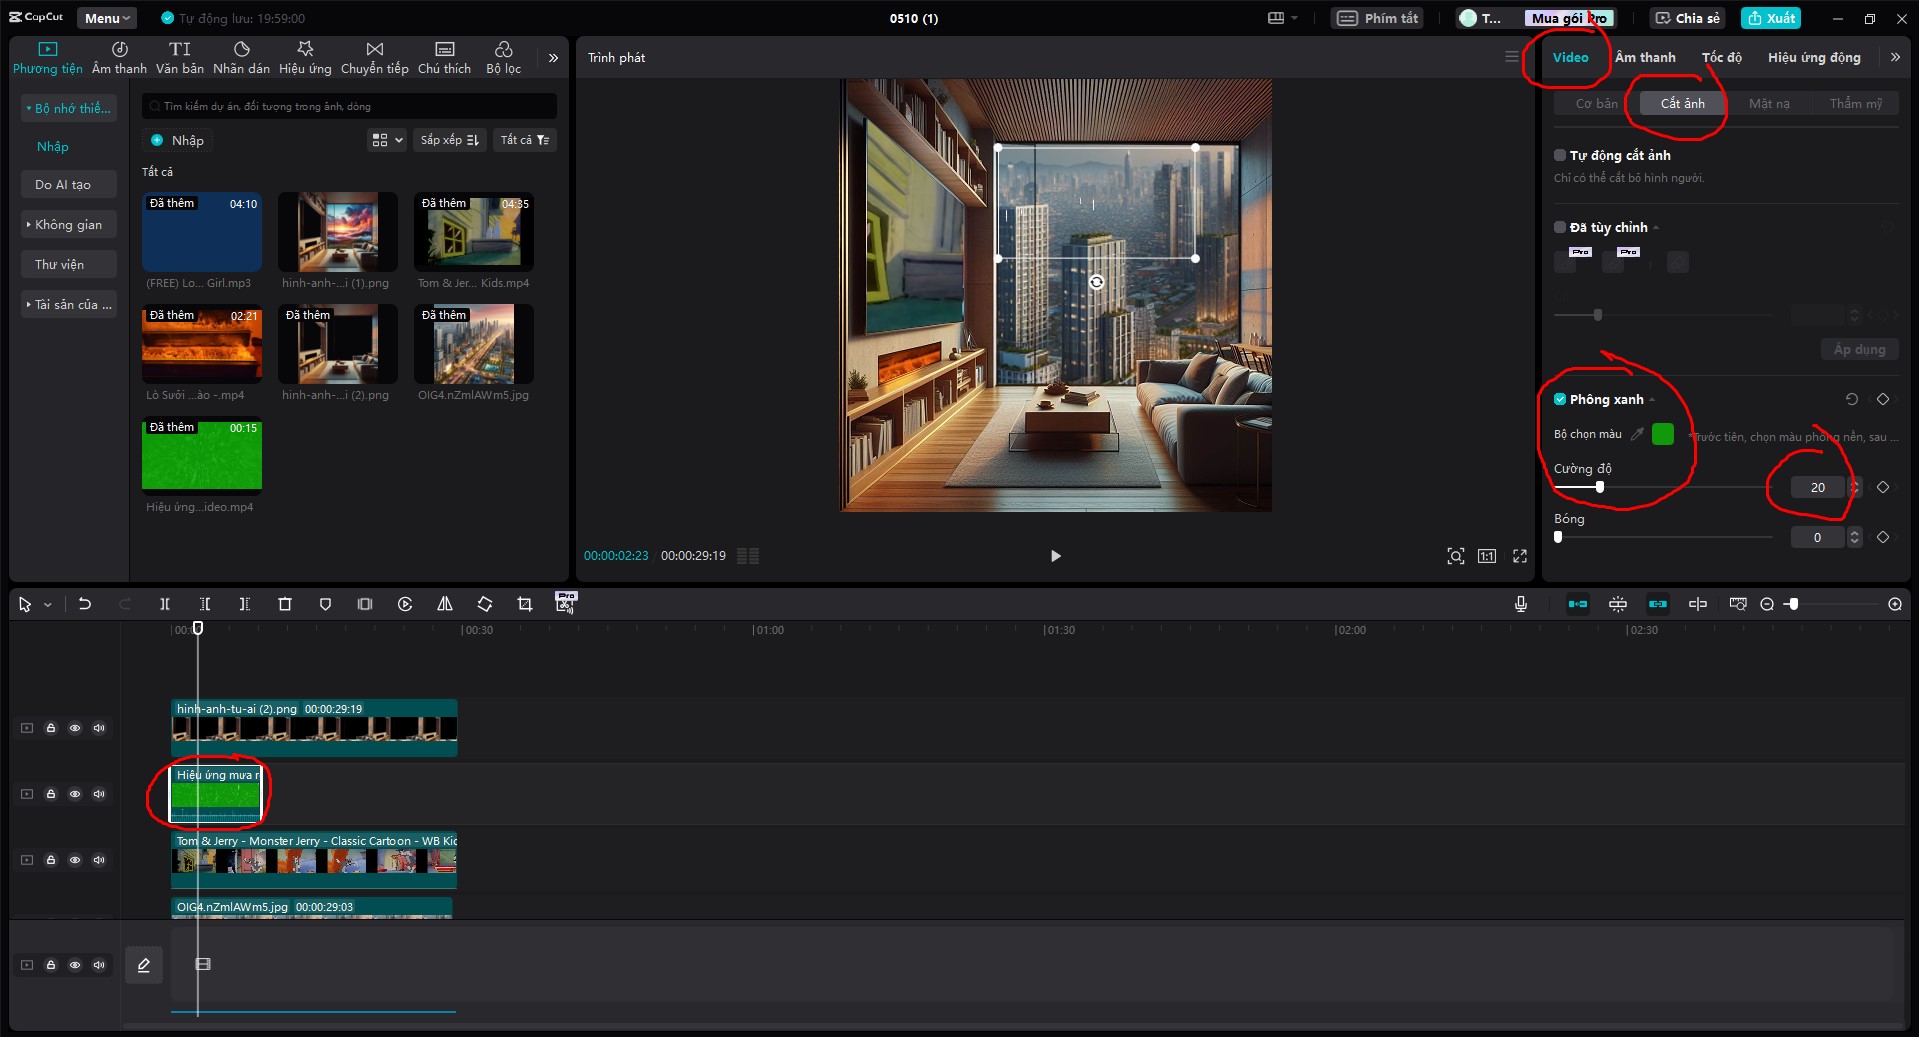Open the Menu dropdown
Image resolution: width=1919 pixels, height=1037 pixels.
tap(107, 18)
